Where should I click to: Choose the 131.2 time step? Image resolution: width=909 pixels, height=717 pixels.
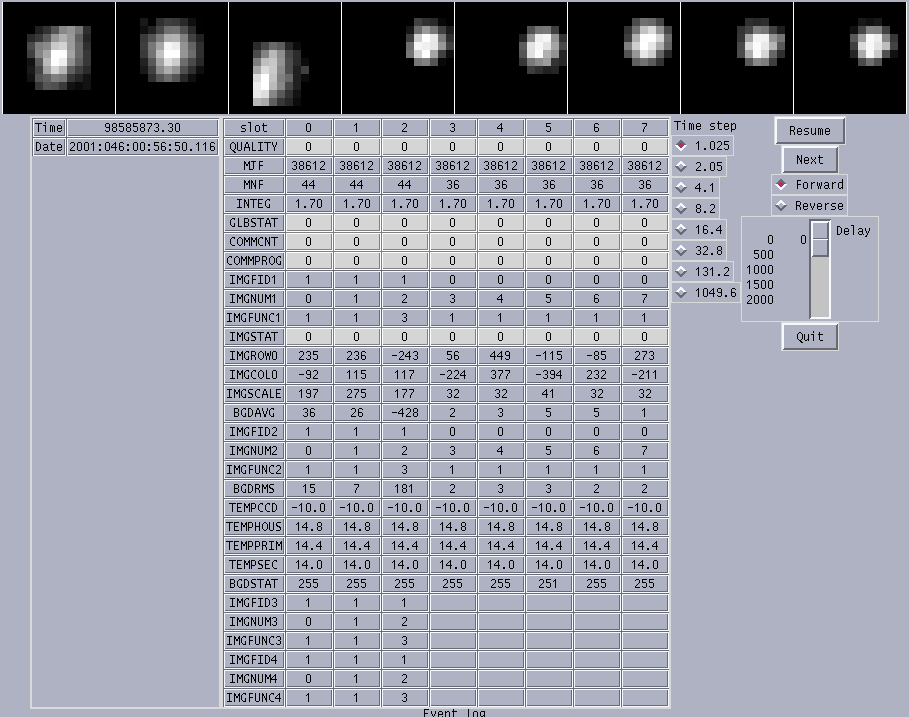tap(703, 271)
